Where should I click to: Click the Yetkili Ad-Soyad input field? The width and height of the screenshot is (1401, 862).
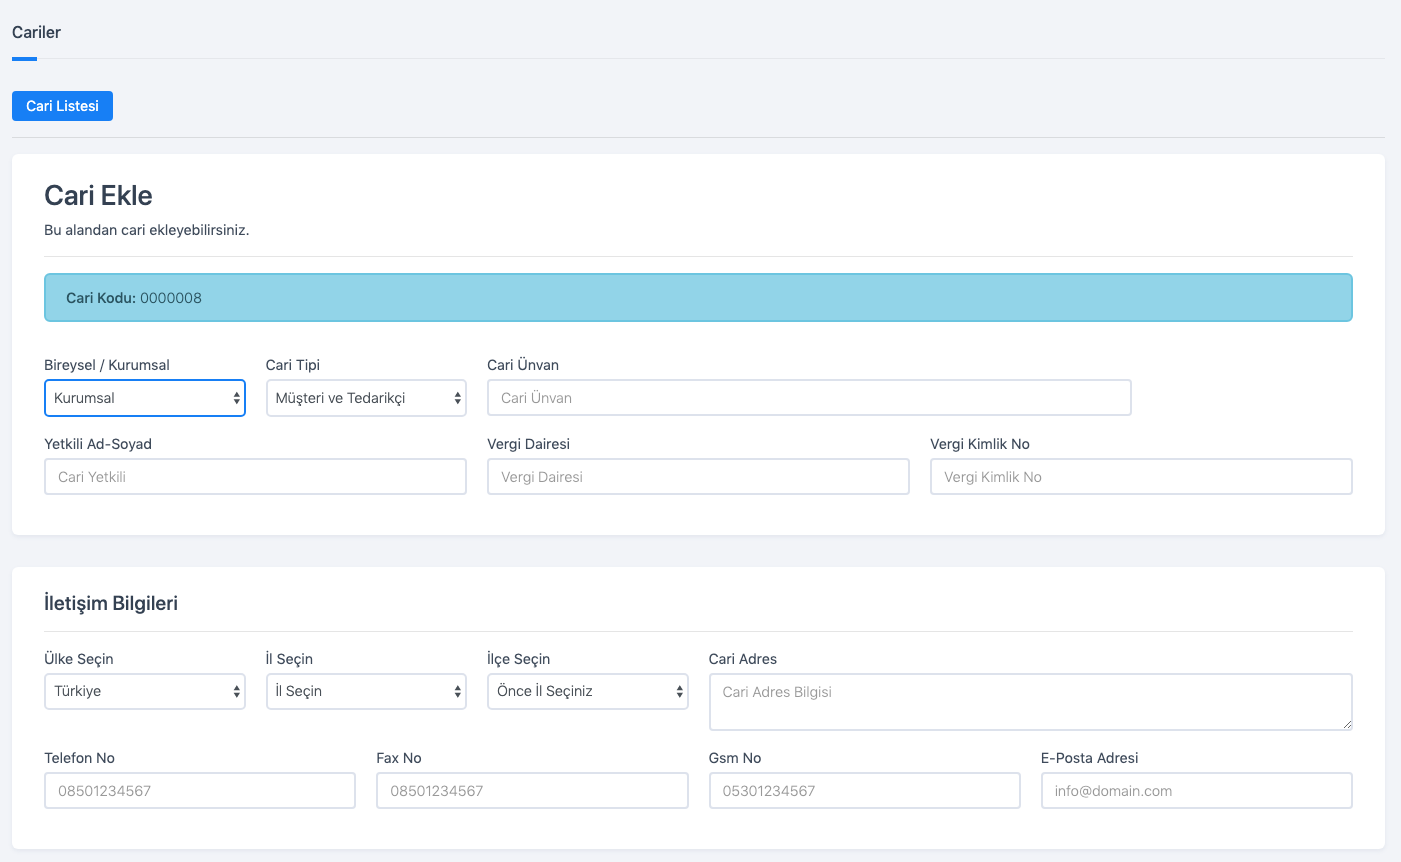coord(255,477)
